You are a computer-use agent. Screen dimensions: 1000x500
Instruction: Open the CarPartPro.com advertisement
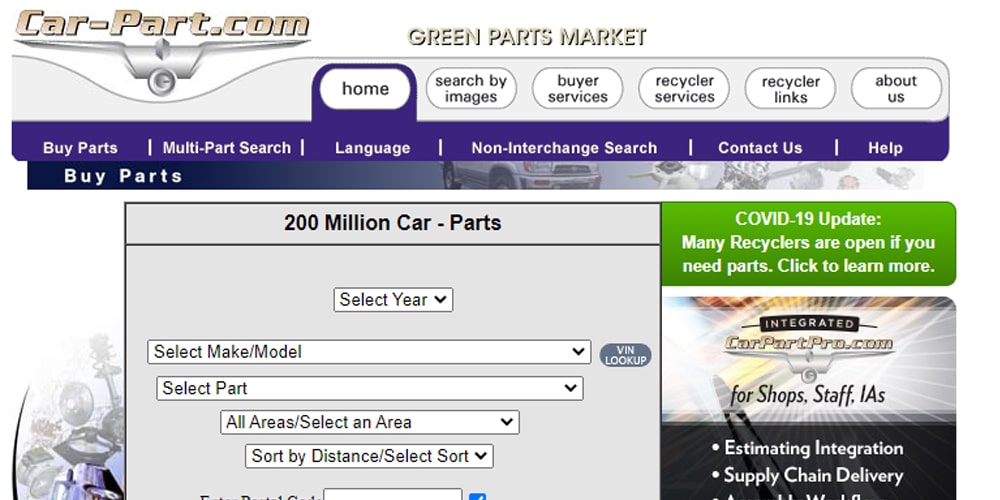tap(809, 399)
